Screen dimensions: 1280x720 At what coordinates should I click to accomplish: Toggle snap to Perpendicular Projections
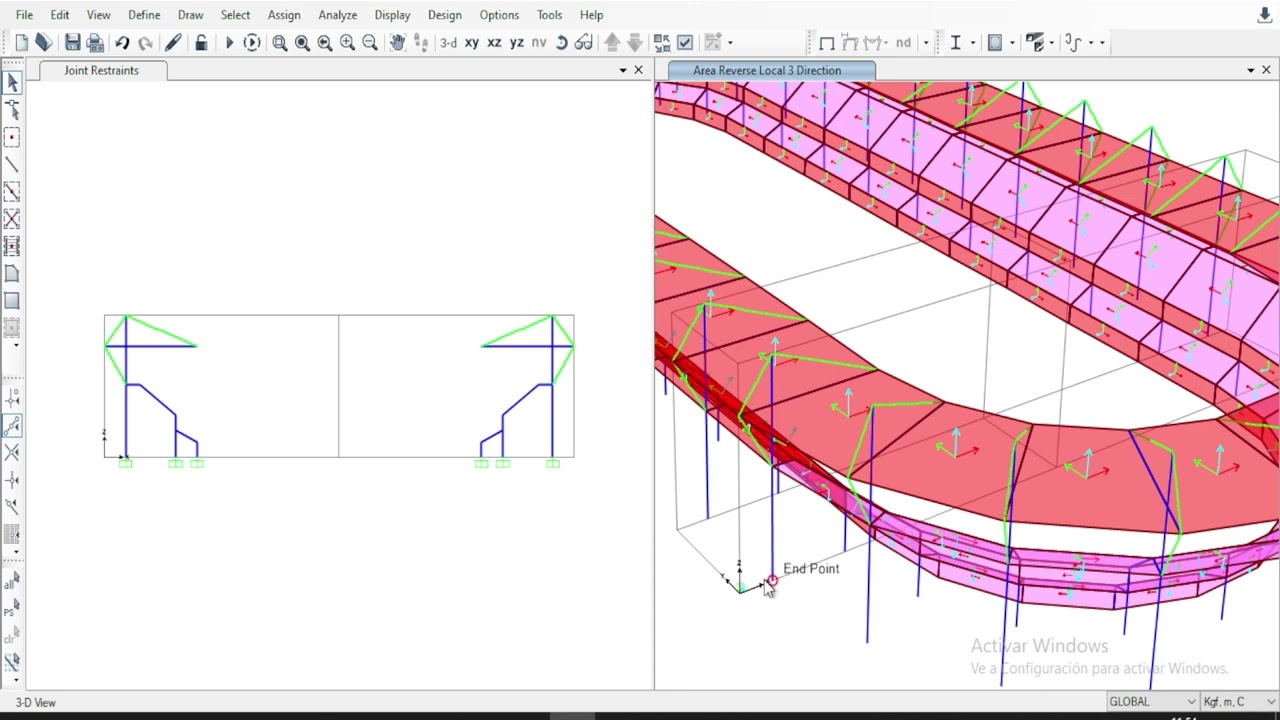click(12, 480)
